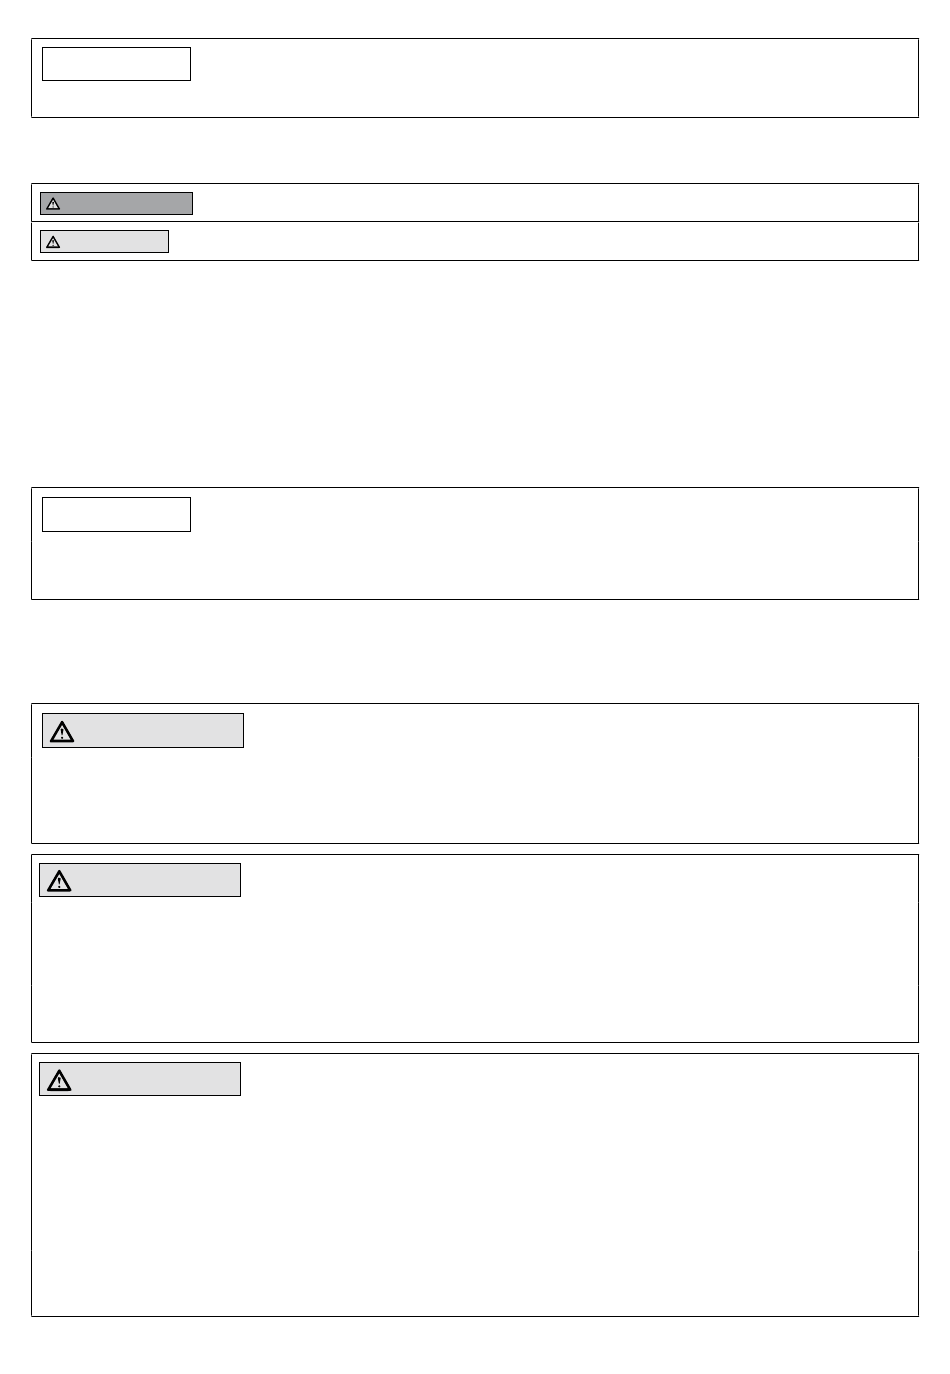Click the blank row area beside the dark gray bar

(550, 203)
